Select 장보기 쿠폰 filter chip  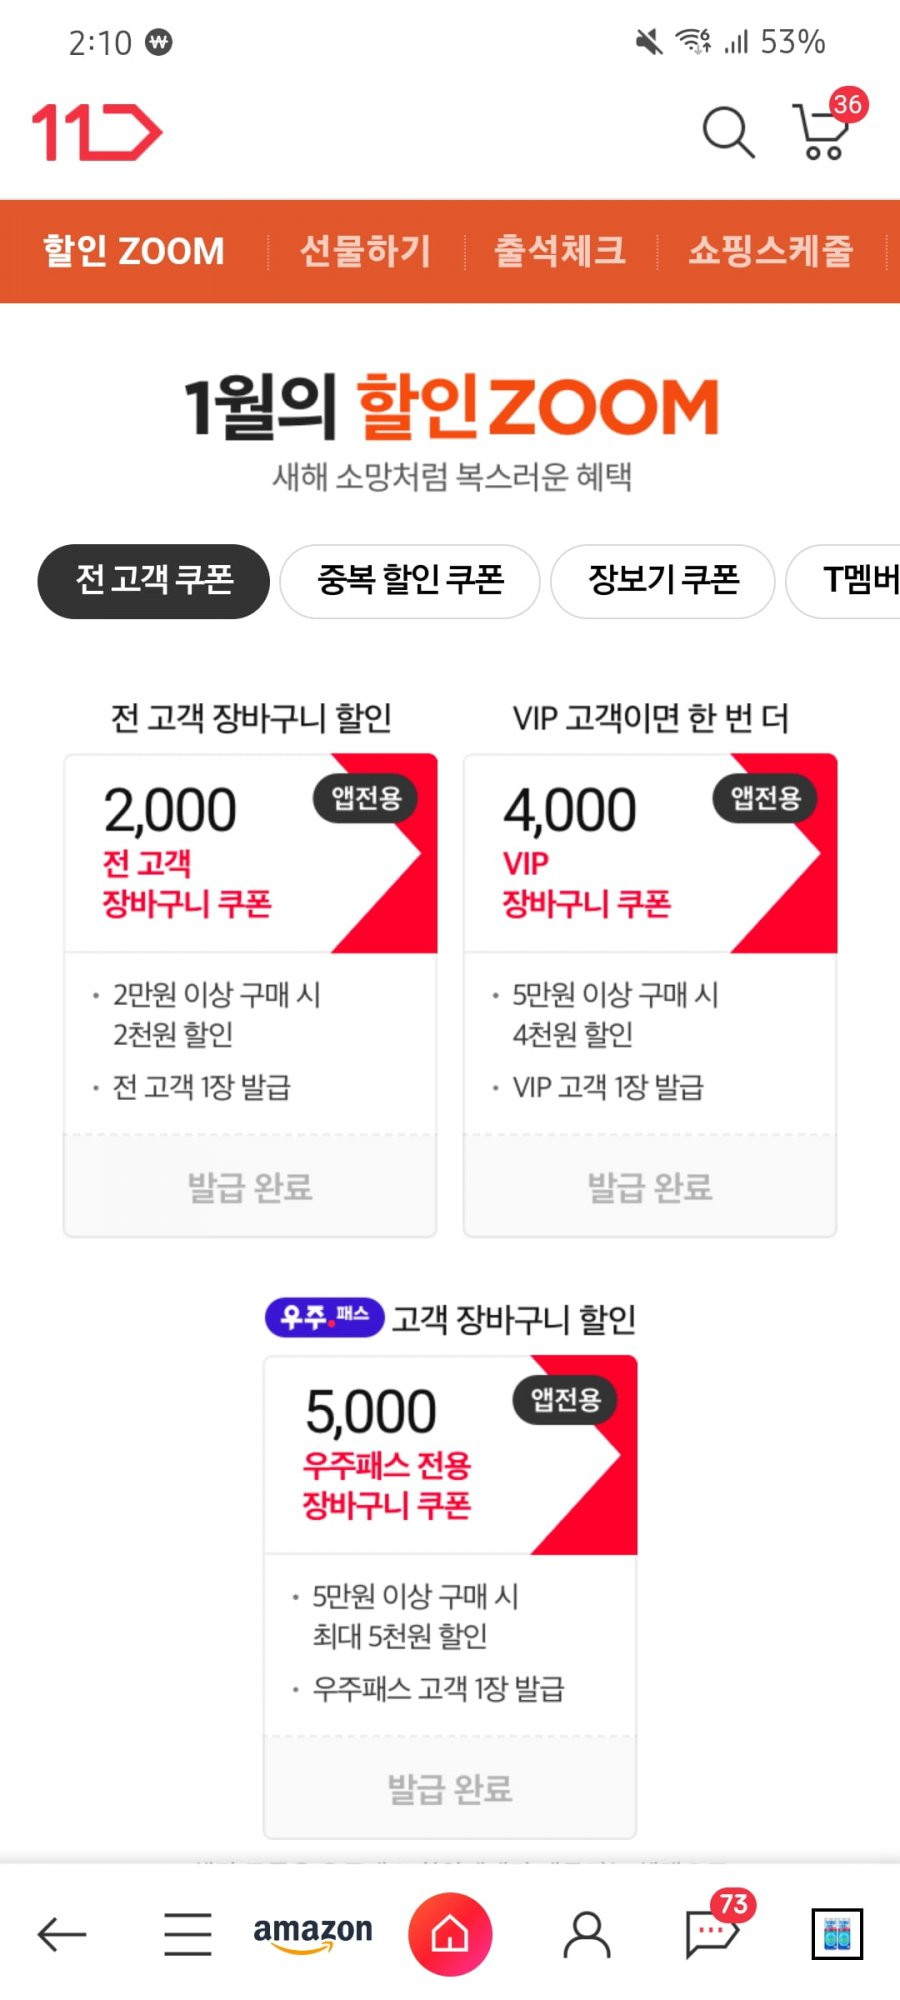click(663, 581)
